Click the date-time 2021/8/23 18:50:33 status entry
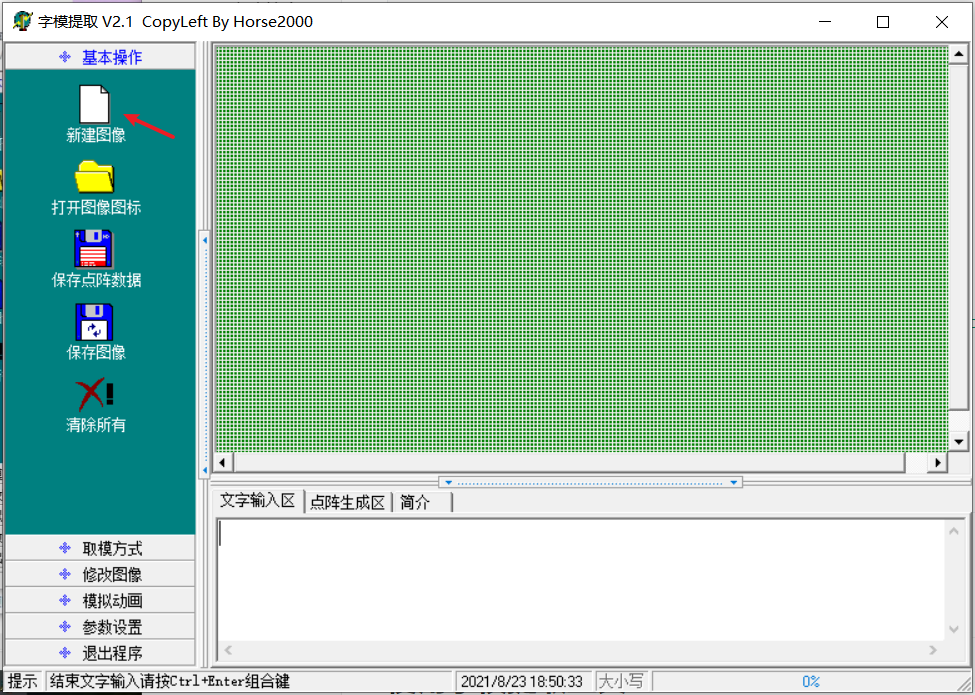 [x=522, y=681]
